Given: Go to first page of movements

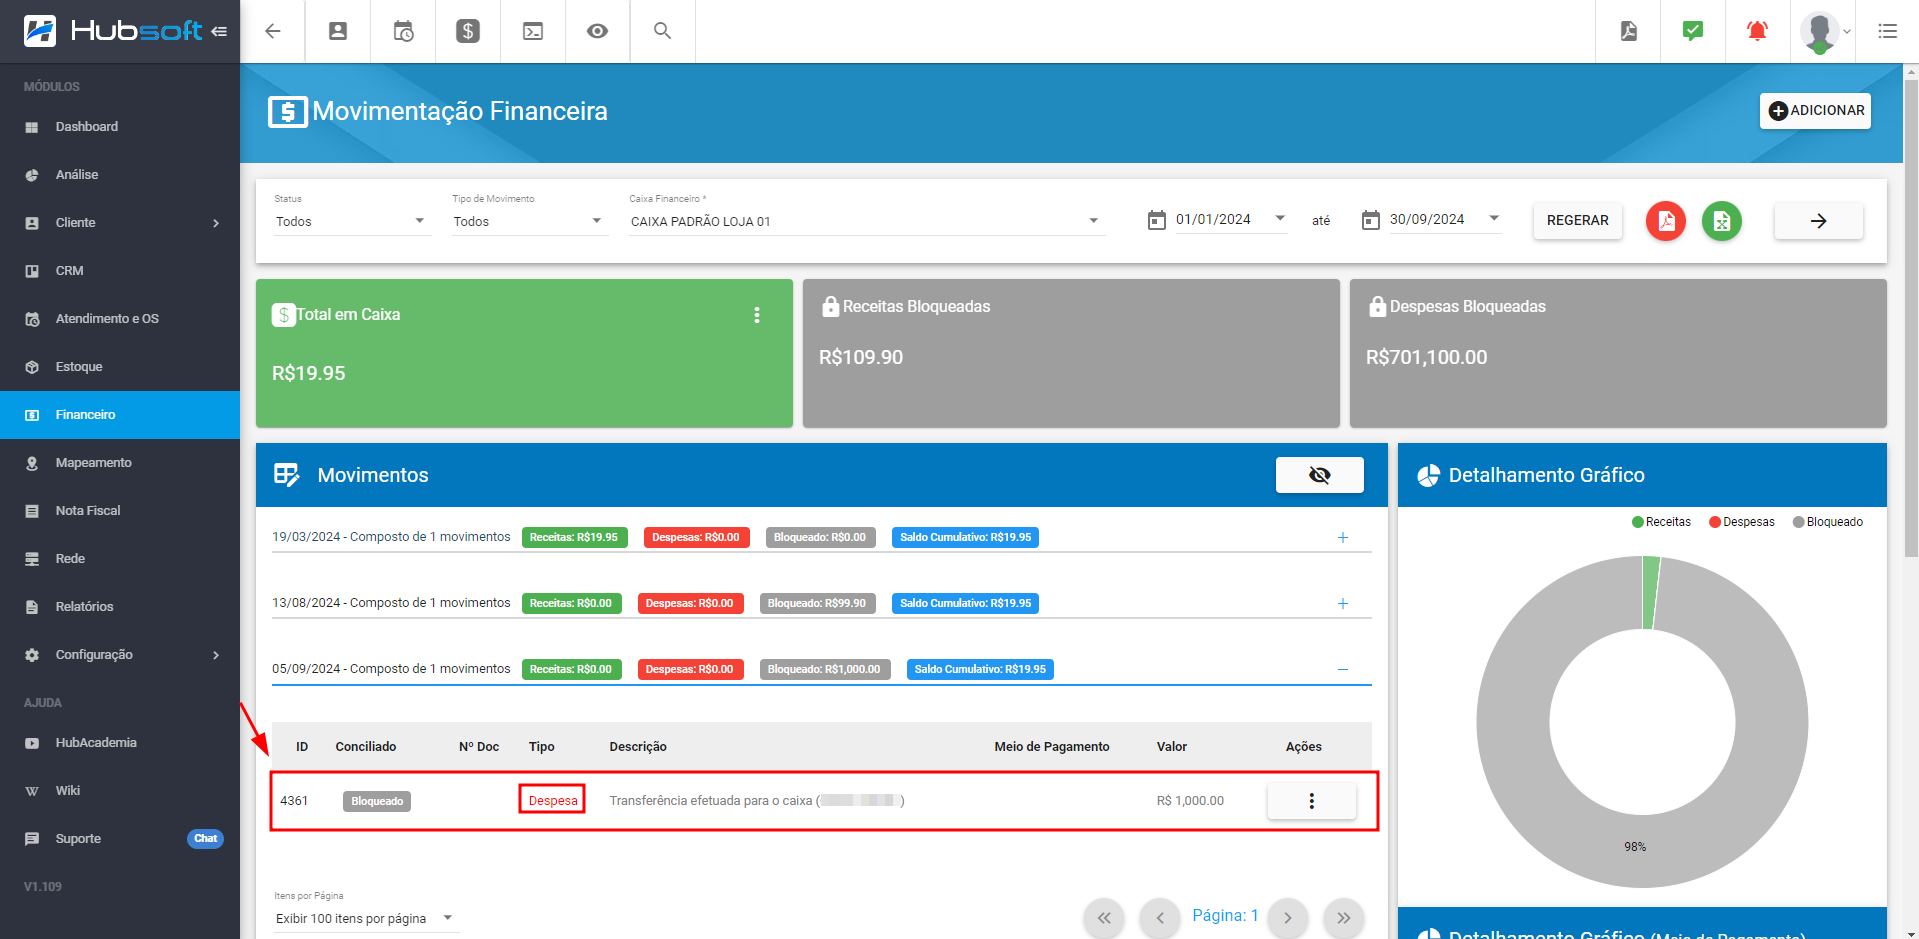Looking at the screenshot, I should point(1104,918).
